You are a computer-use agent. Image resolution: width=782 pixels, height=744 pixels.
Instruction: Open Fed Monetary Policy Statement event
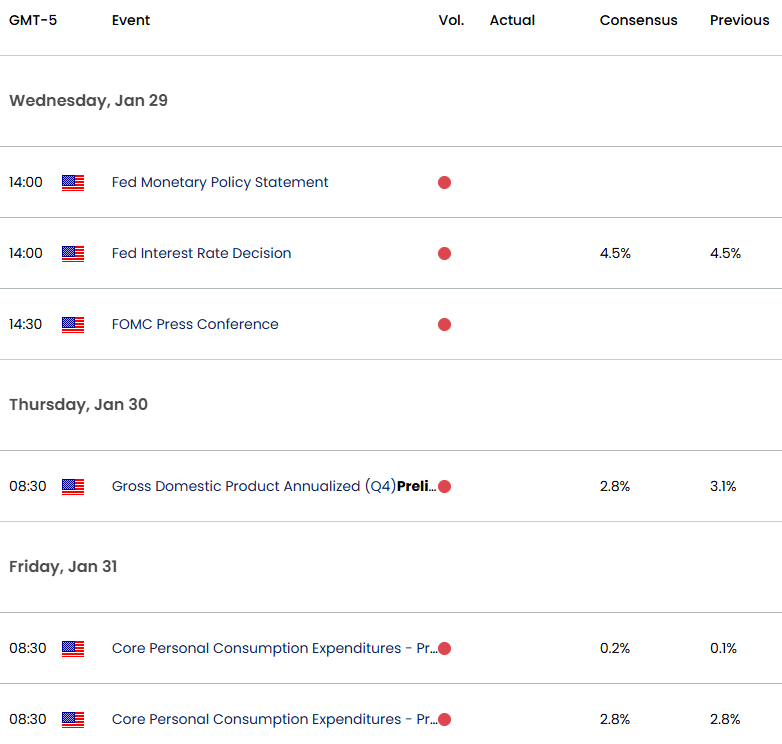[220, 183]
